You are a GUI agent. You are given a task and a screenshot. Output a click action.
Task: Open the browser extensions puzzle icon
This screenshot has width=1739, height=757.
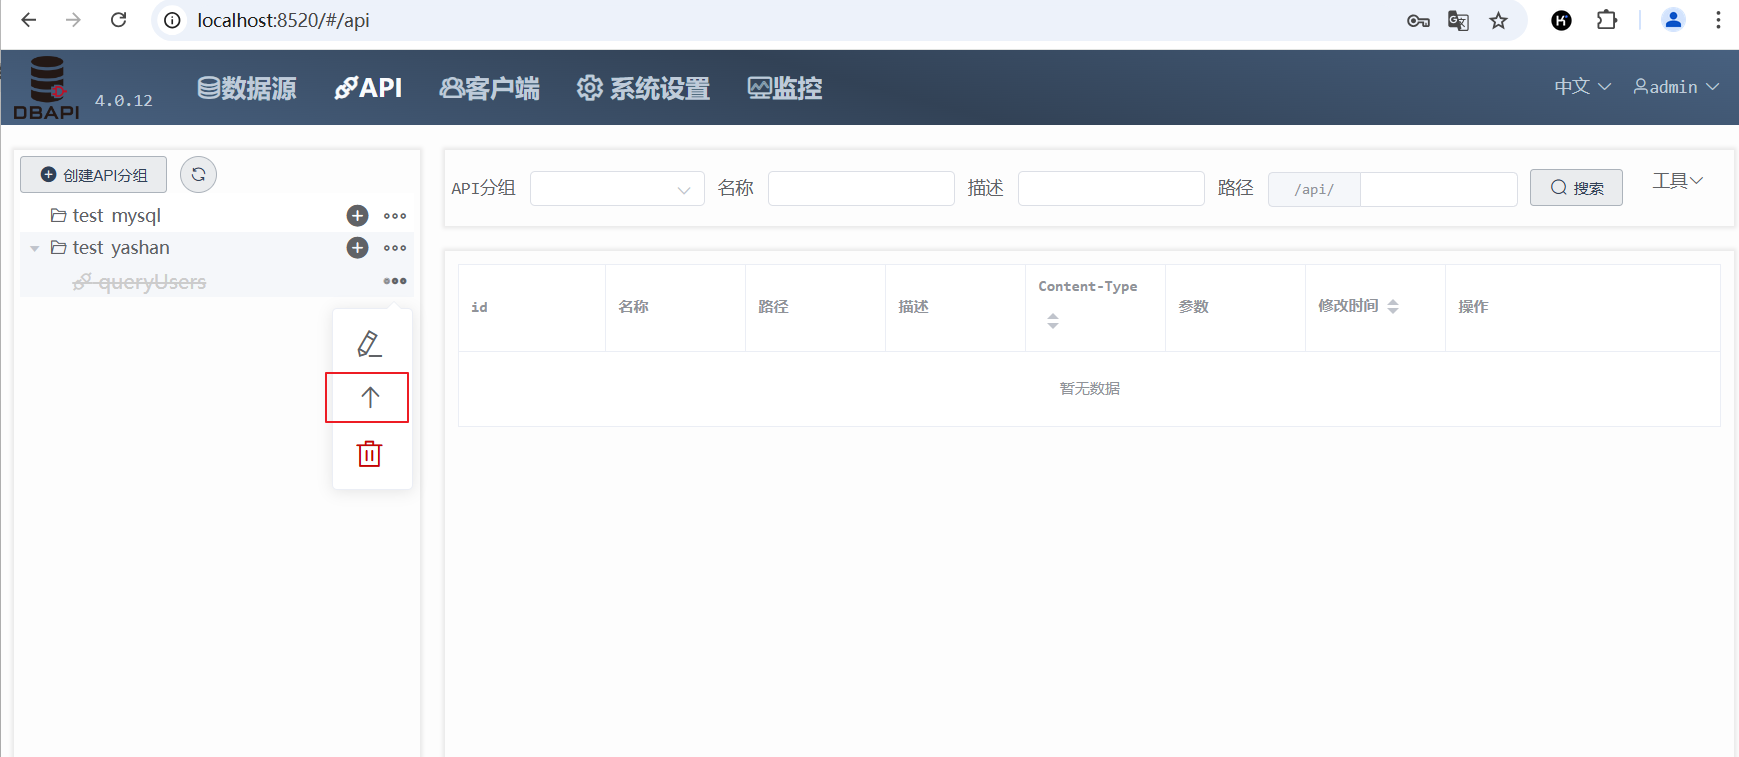coord(1607,20)
